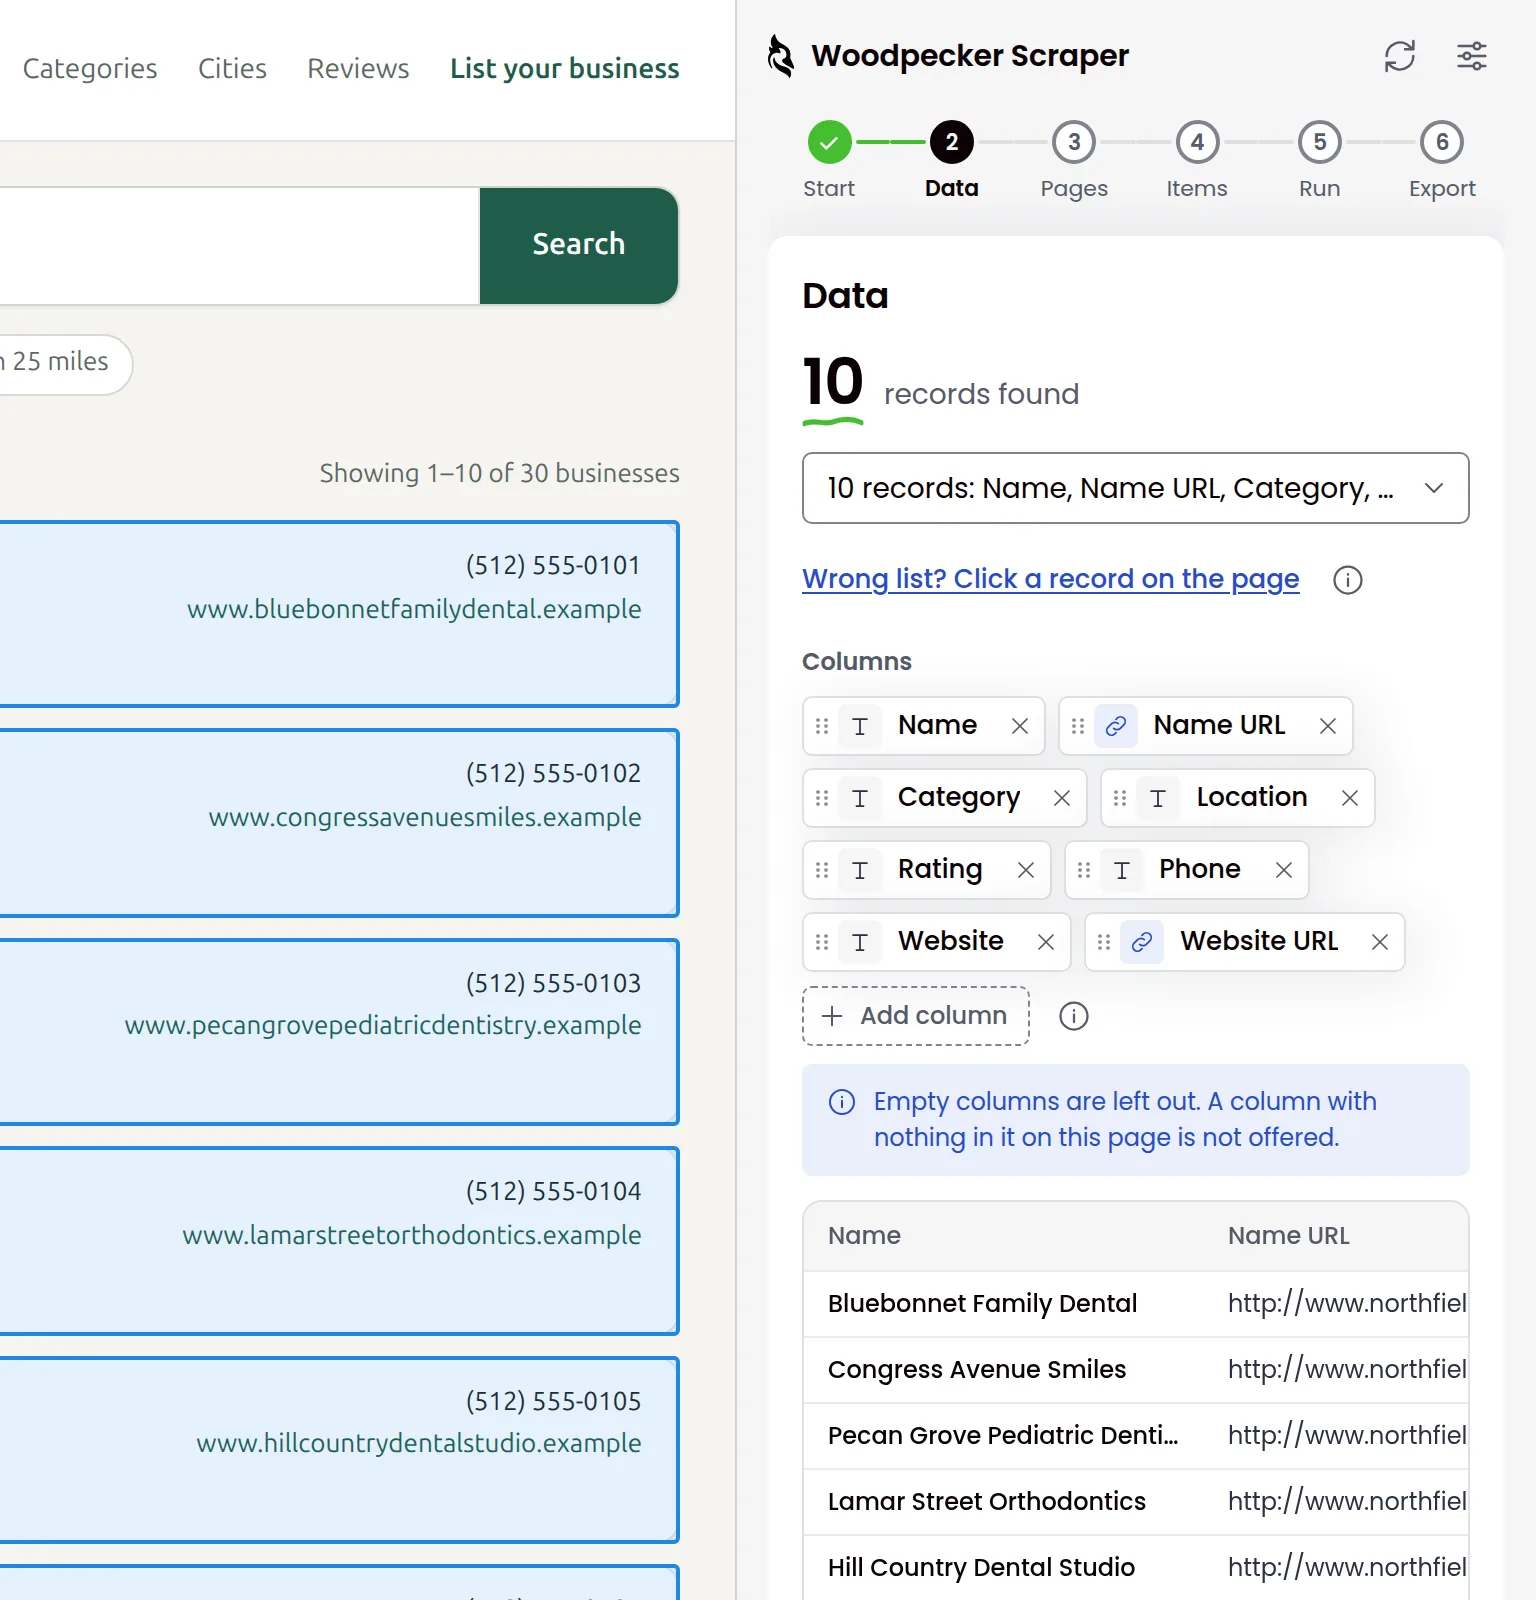Open the Reviews nav item
This screenshot has width=1536, height=1600.
[x=358, y=68]
